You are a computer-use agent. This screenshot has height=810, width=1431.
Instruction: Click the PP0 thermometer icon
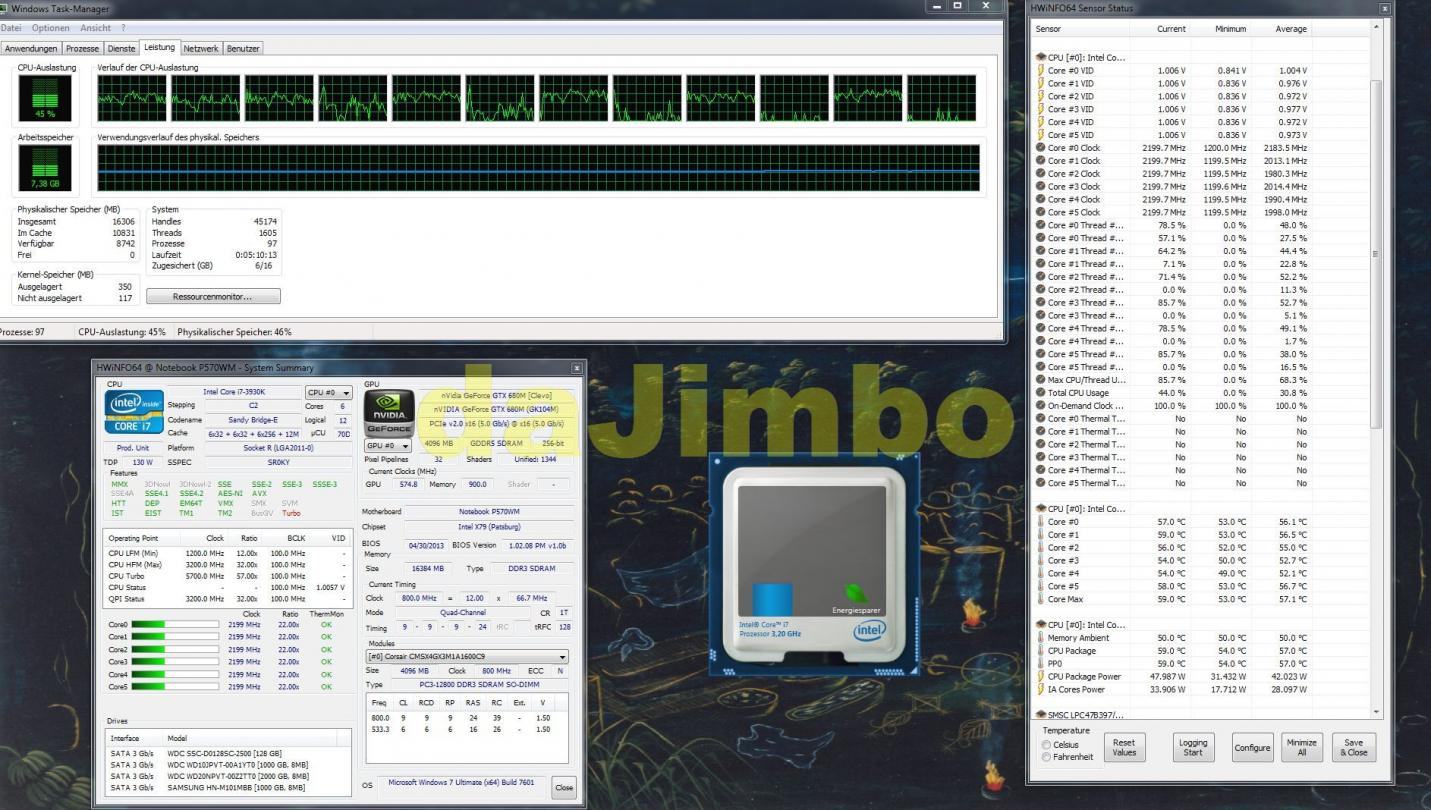click(1041, 663)
